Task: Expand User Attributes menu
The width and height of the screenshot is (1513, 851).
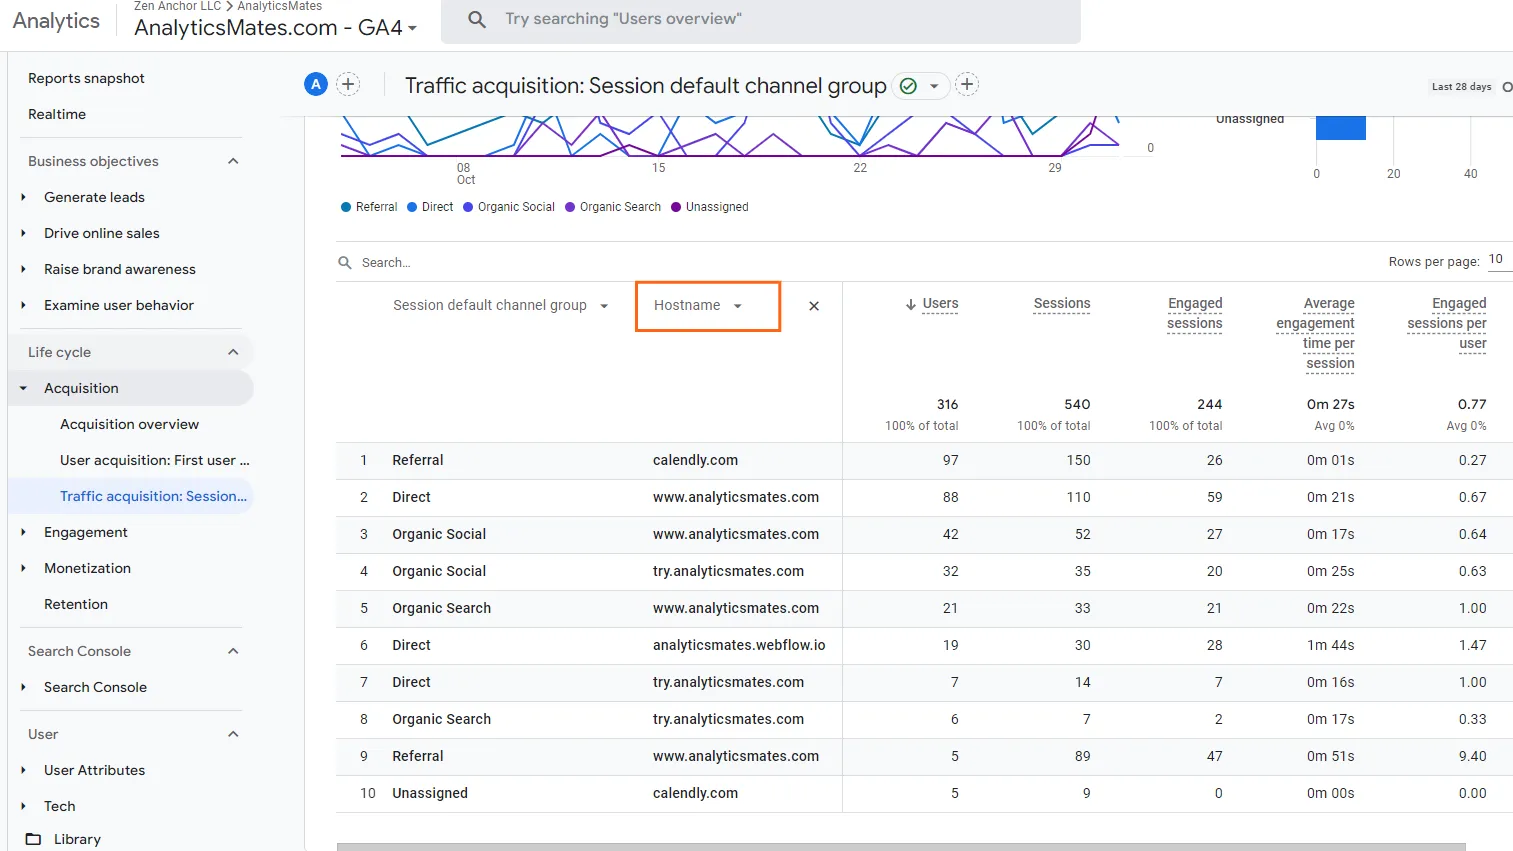Action: tap(23, 770)
